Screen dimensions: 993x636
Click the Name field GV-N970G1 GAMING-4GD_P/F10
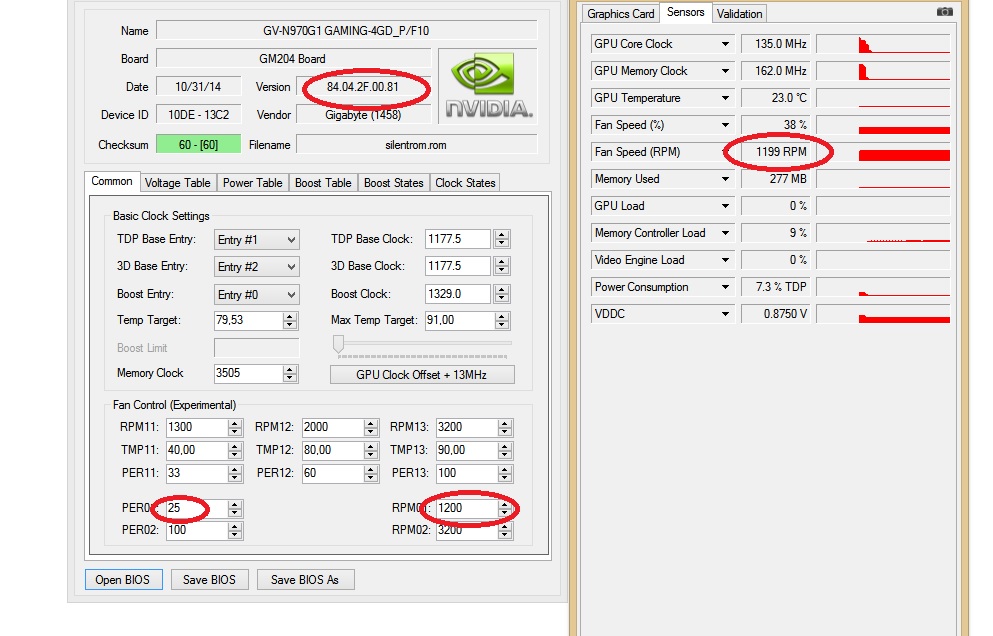click(346, 30)
